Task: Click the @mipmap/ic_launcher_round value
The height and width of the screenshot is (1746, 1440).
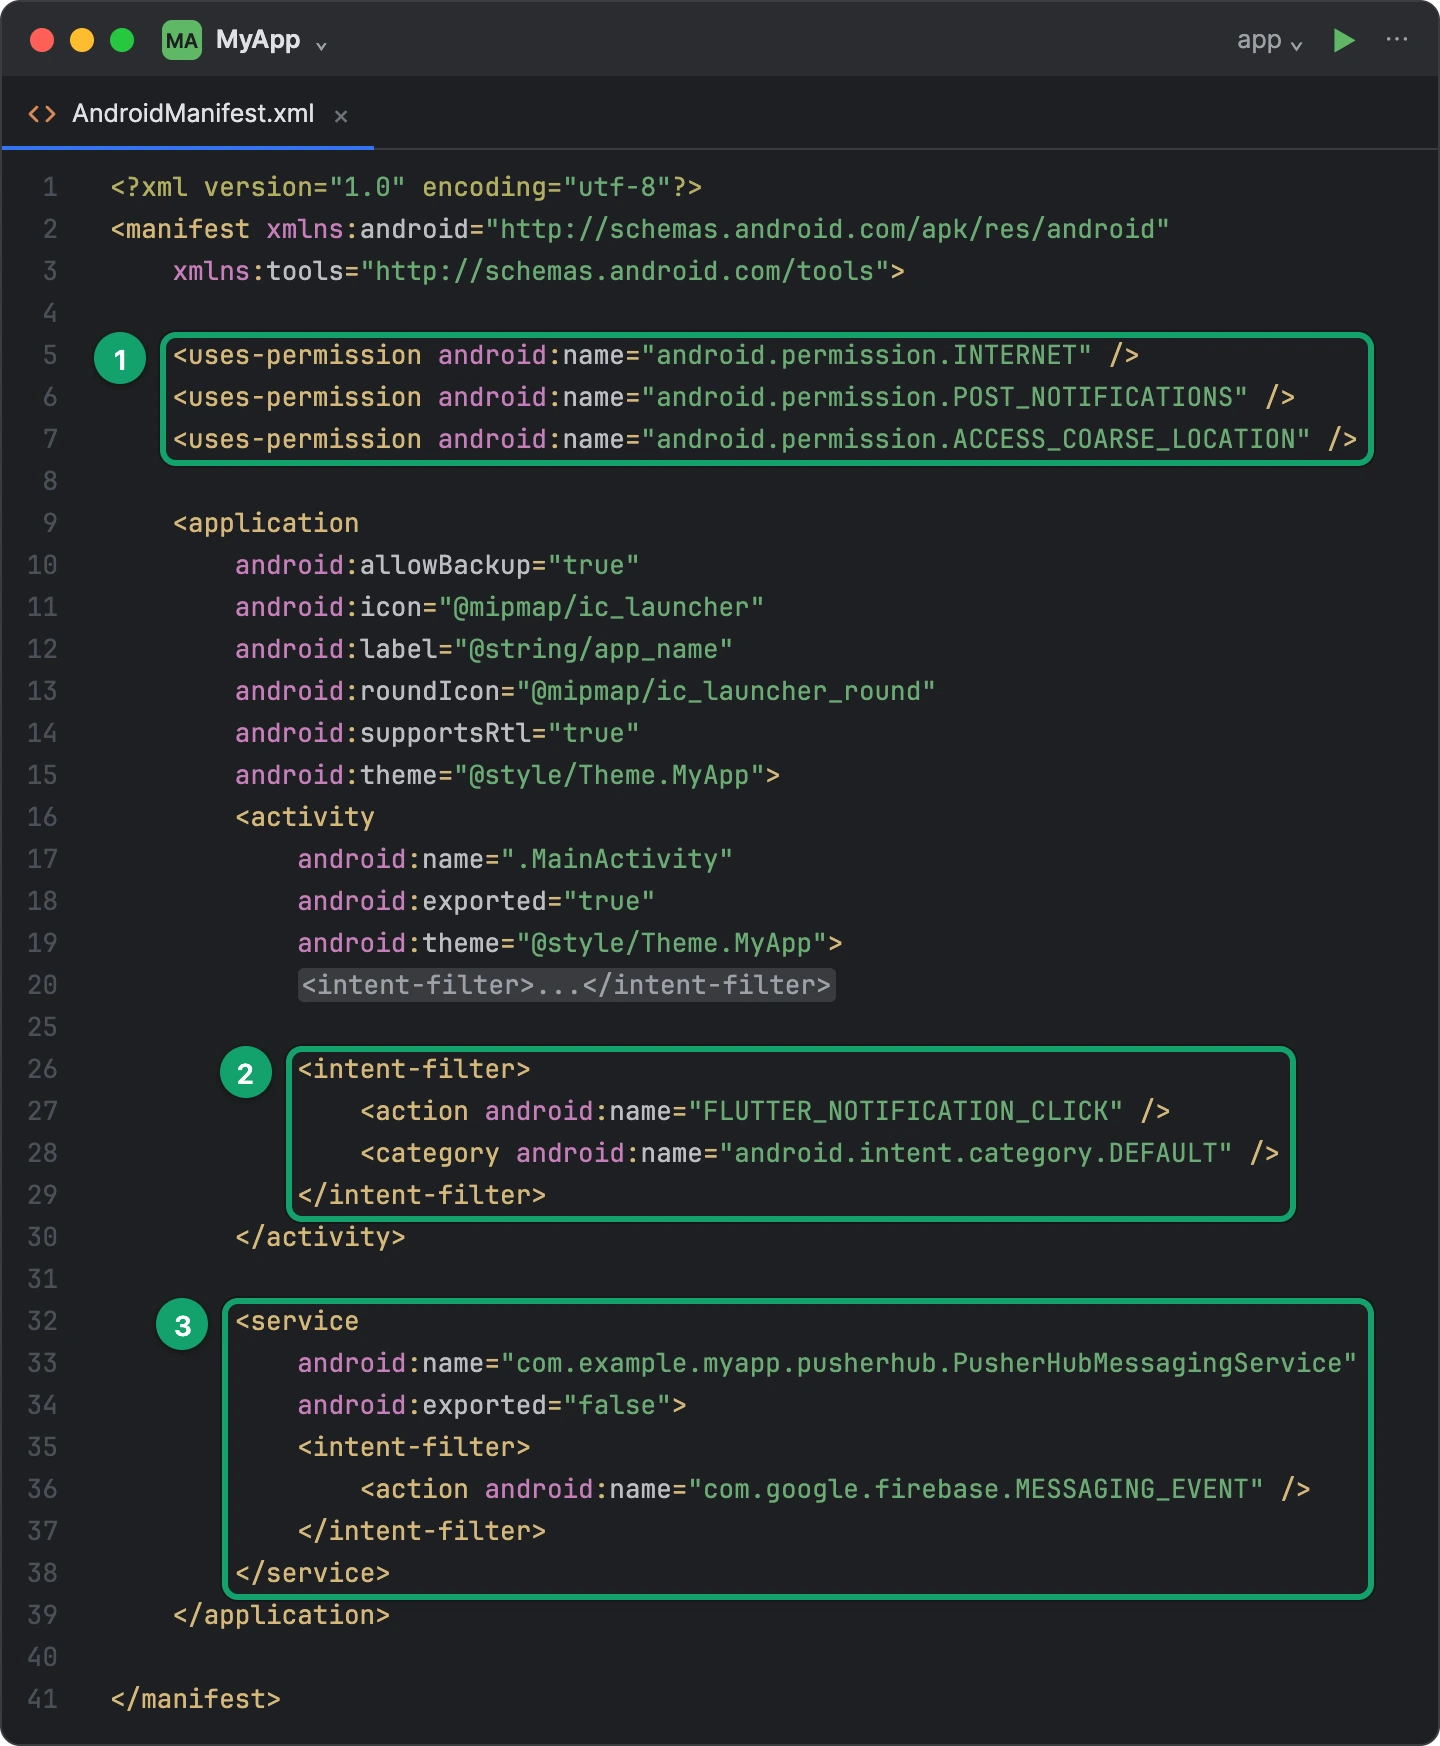Action: 726,691
